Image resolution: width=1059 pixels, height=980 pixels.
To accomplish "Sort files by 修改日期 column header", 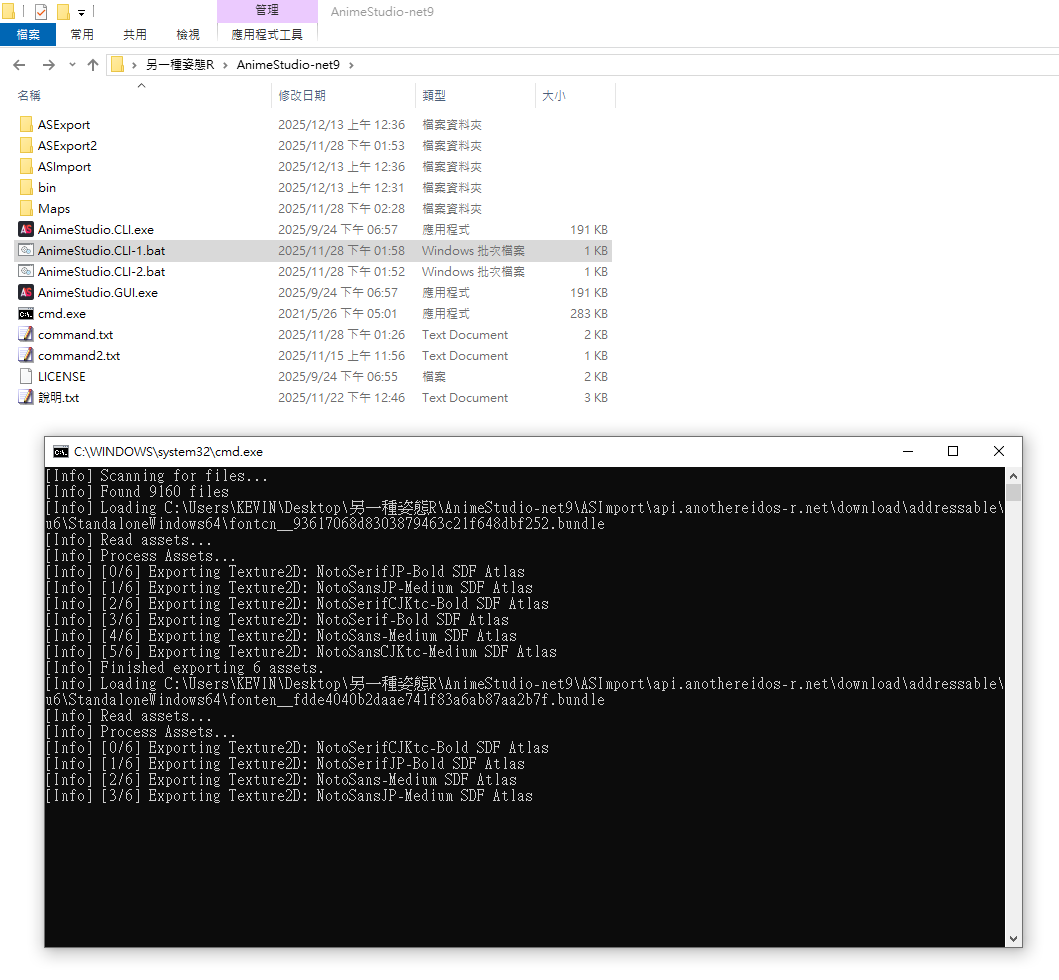I will coord(302,96).
